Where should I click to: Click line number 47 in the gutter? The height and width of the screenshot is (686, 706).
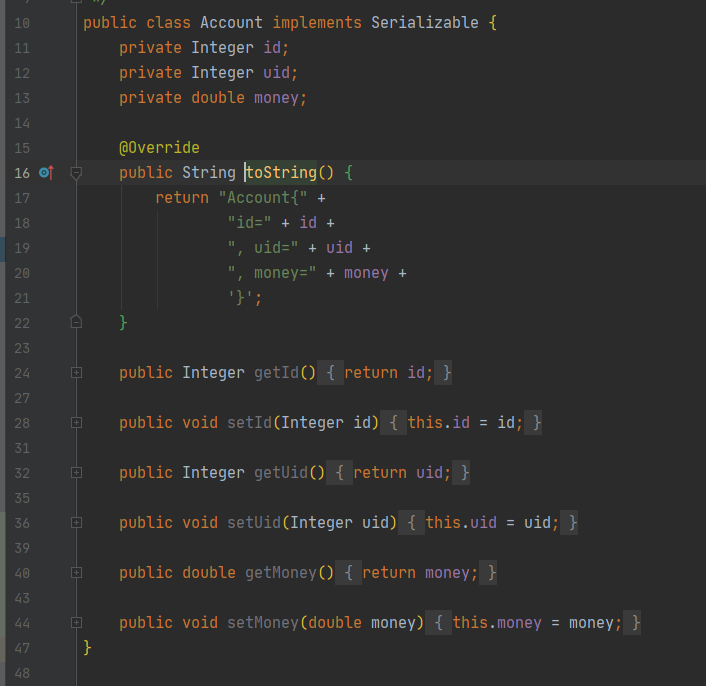(22, 648)
